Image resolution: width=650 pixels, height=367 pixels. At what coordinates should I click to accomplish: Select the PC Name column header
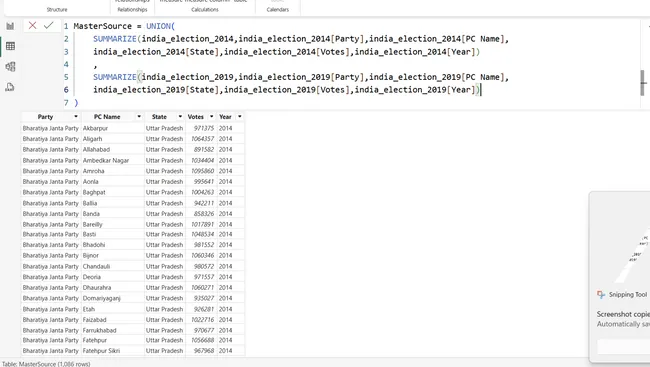point(107,117)
